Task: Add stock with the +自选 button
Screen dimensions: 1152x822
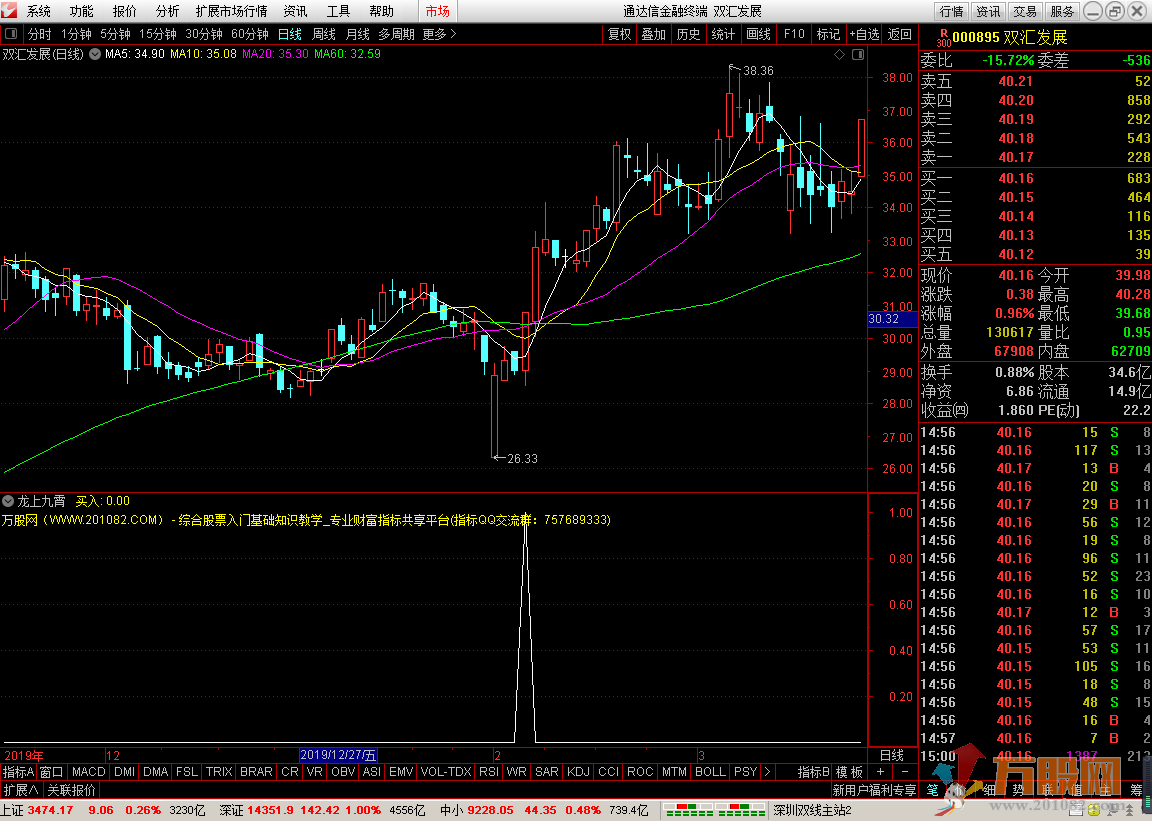Action: (x=865, y=34)
